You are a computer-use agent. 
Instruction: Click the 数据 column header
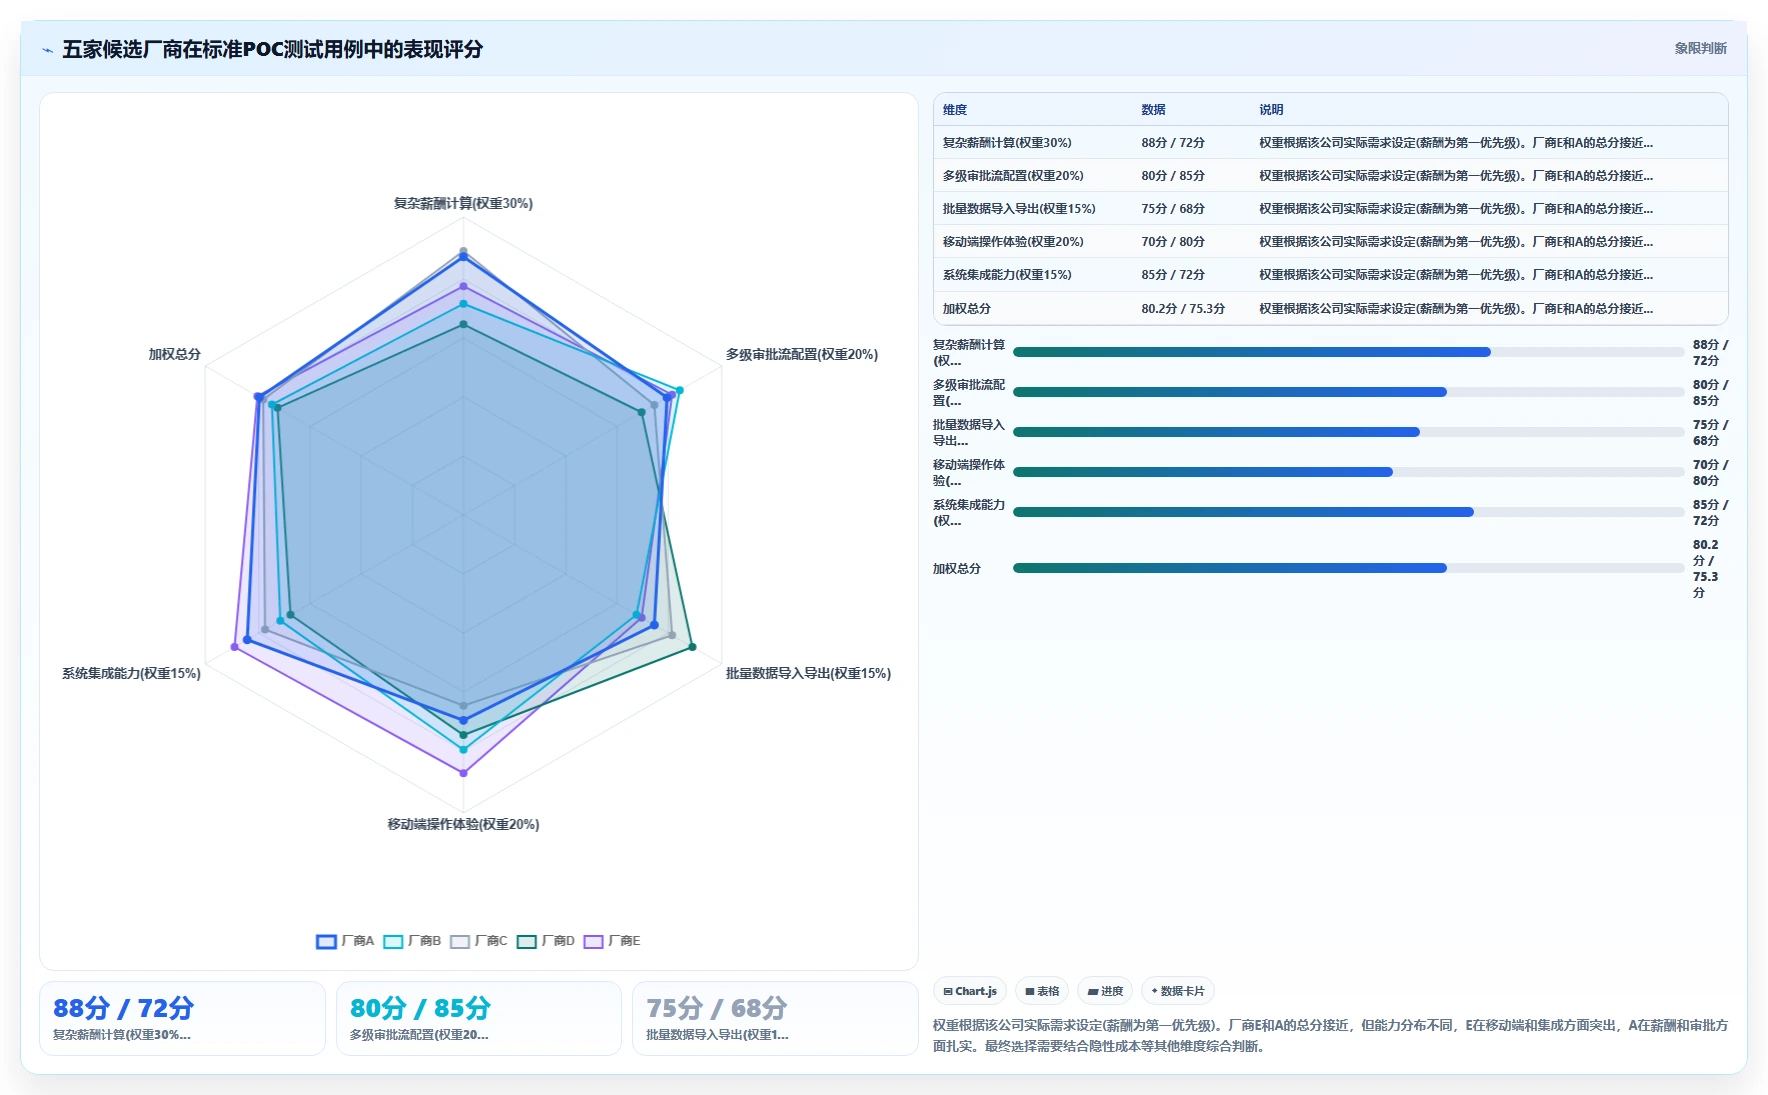pyautogui.click(x=1153, y=110)
